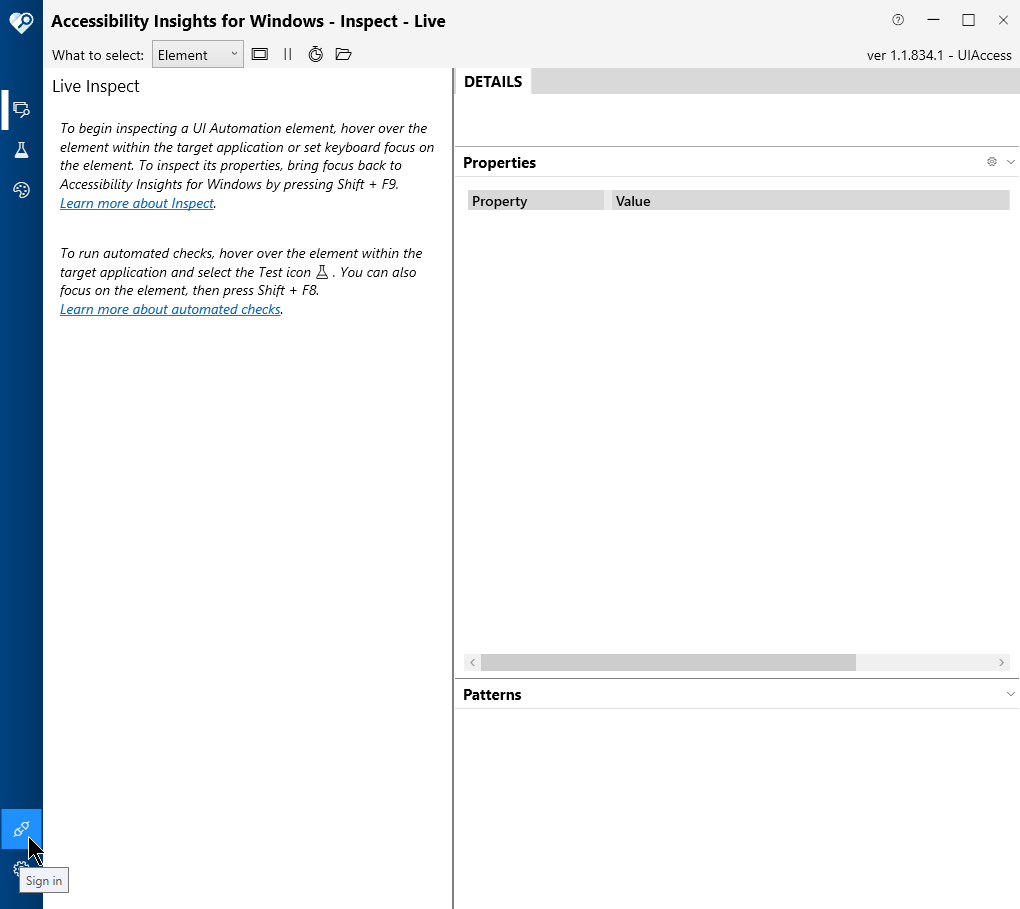The width and height of the screenshot is (1020, 909).
Task: Open Properties configuration gear icon
Action: [991, 161]
